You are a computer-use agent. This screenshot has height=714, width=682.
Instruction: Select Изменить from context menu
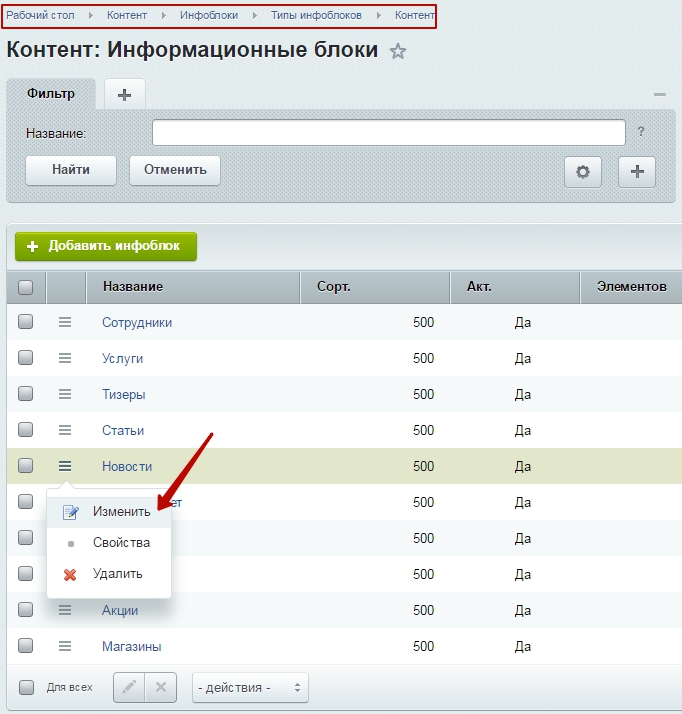[x=121, y=512]
